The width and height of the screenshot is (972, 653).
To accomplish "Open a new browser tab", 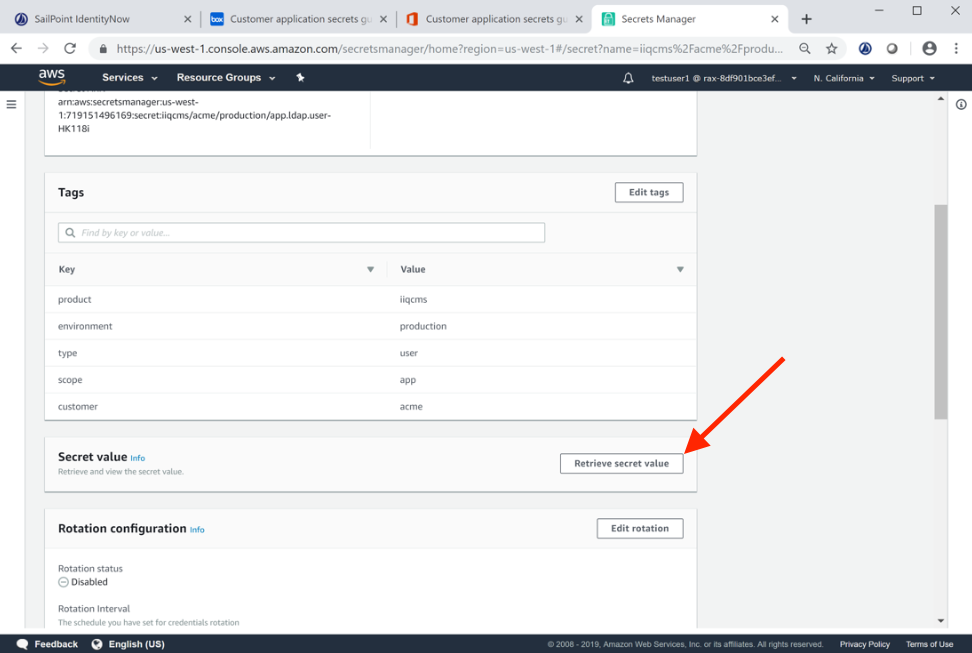I will click(x=806, y=19).
